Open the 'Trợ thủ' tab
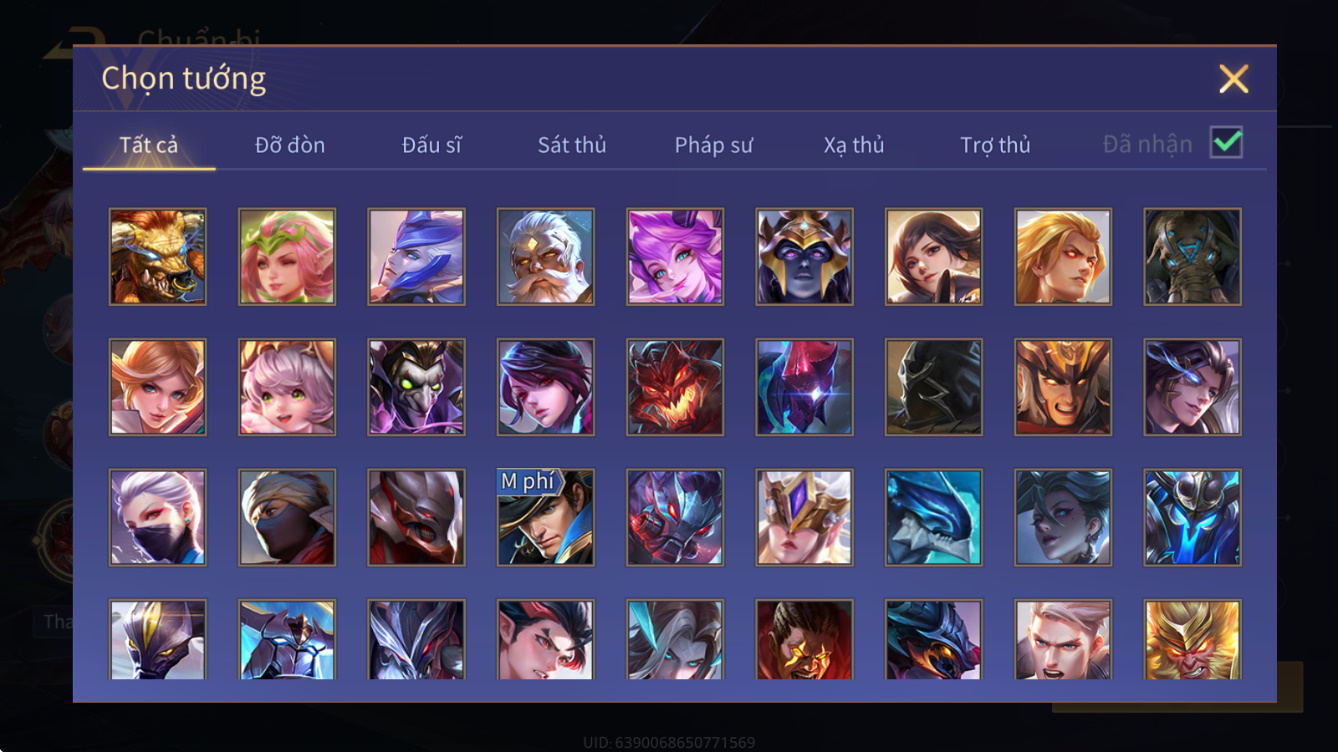The width and height of the screenshot is (1338, 752). pyautogui.click(x=995, y=145)
